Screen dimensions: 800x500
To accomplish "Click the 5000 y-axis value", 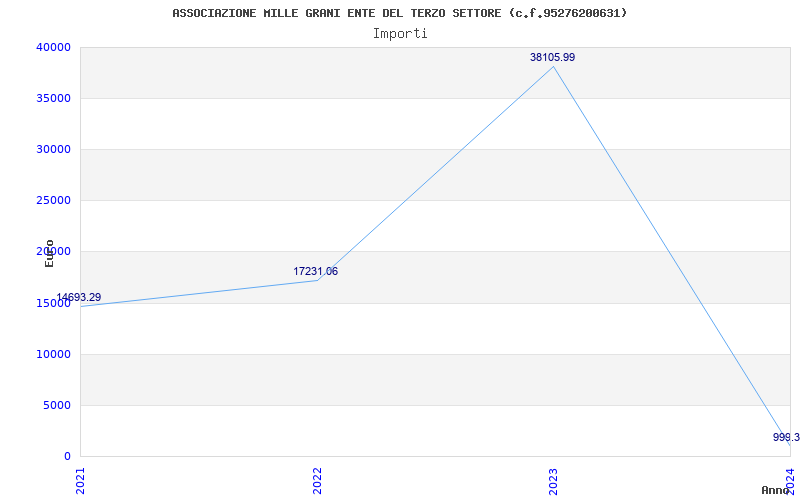I will (57, 405).
